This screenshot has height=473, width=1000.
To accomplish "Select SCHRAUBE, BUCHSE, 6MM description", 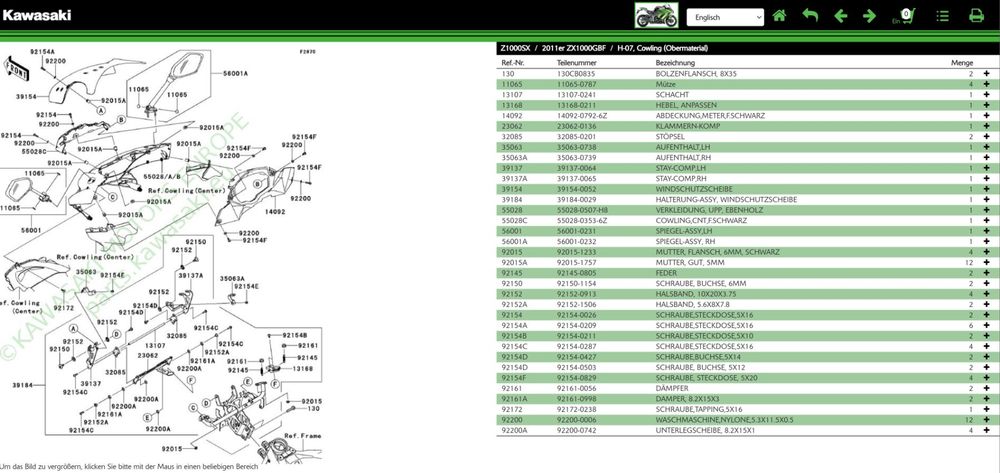I will (701, 284).
